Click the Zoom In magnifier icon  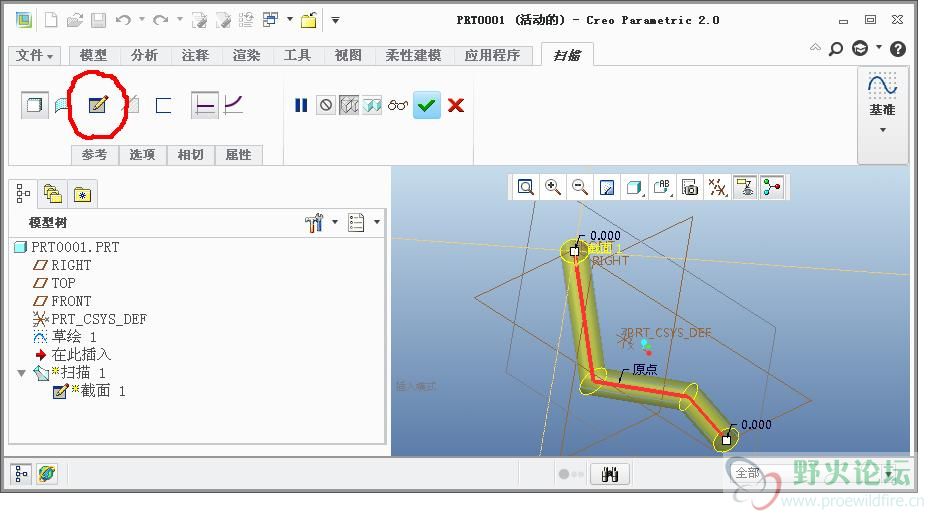[553, 187]
